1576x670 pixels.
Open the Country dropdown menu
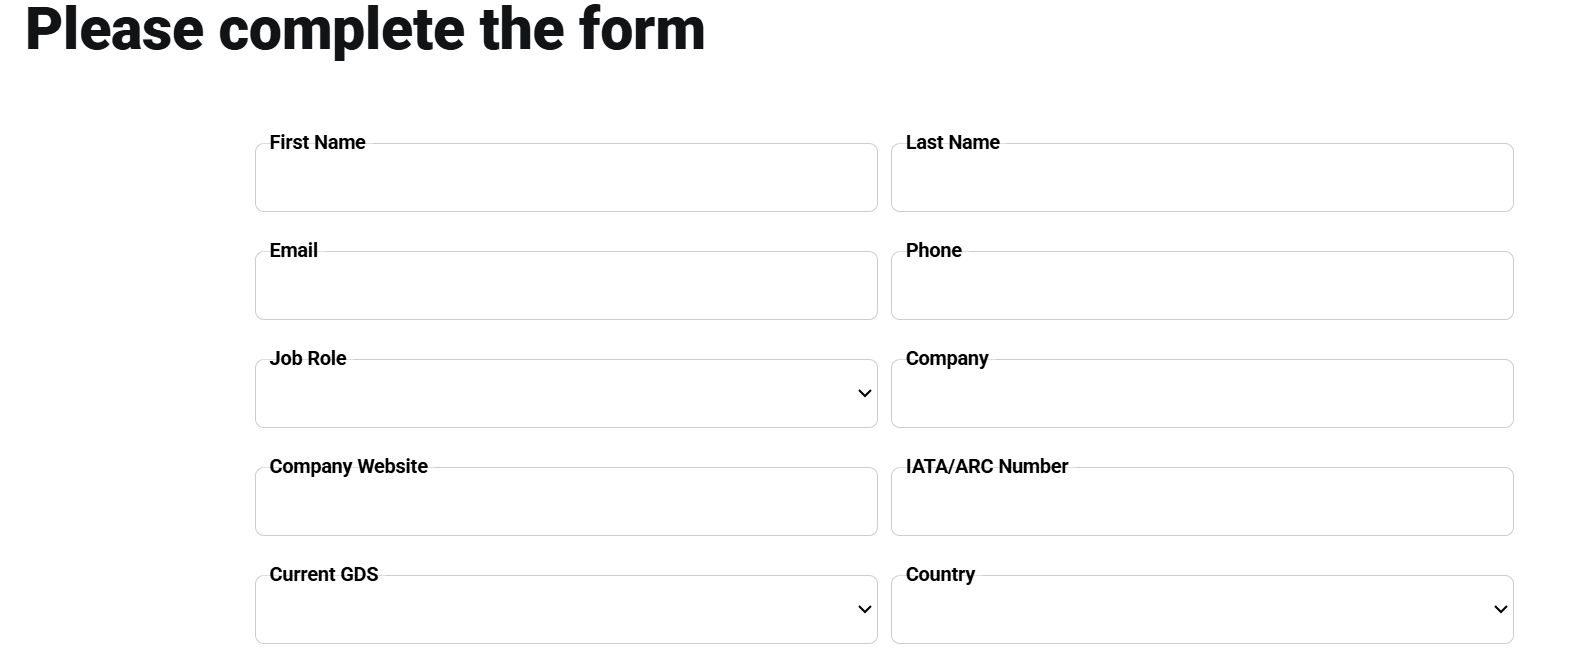click(x=1200, y=609)
